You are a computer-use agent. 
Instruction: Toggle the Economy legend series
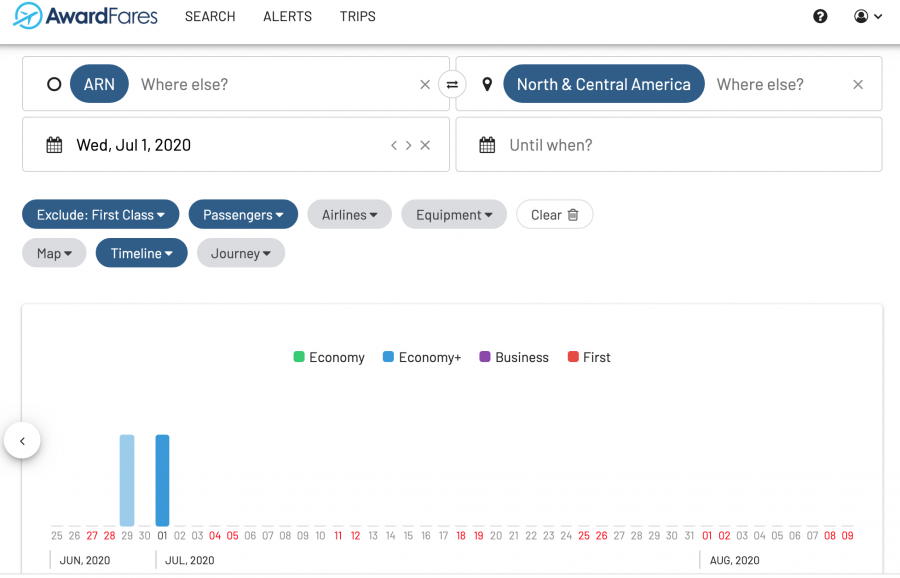pos(328,358)
